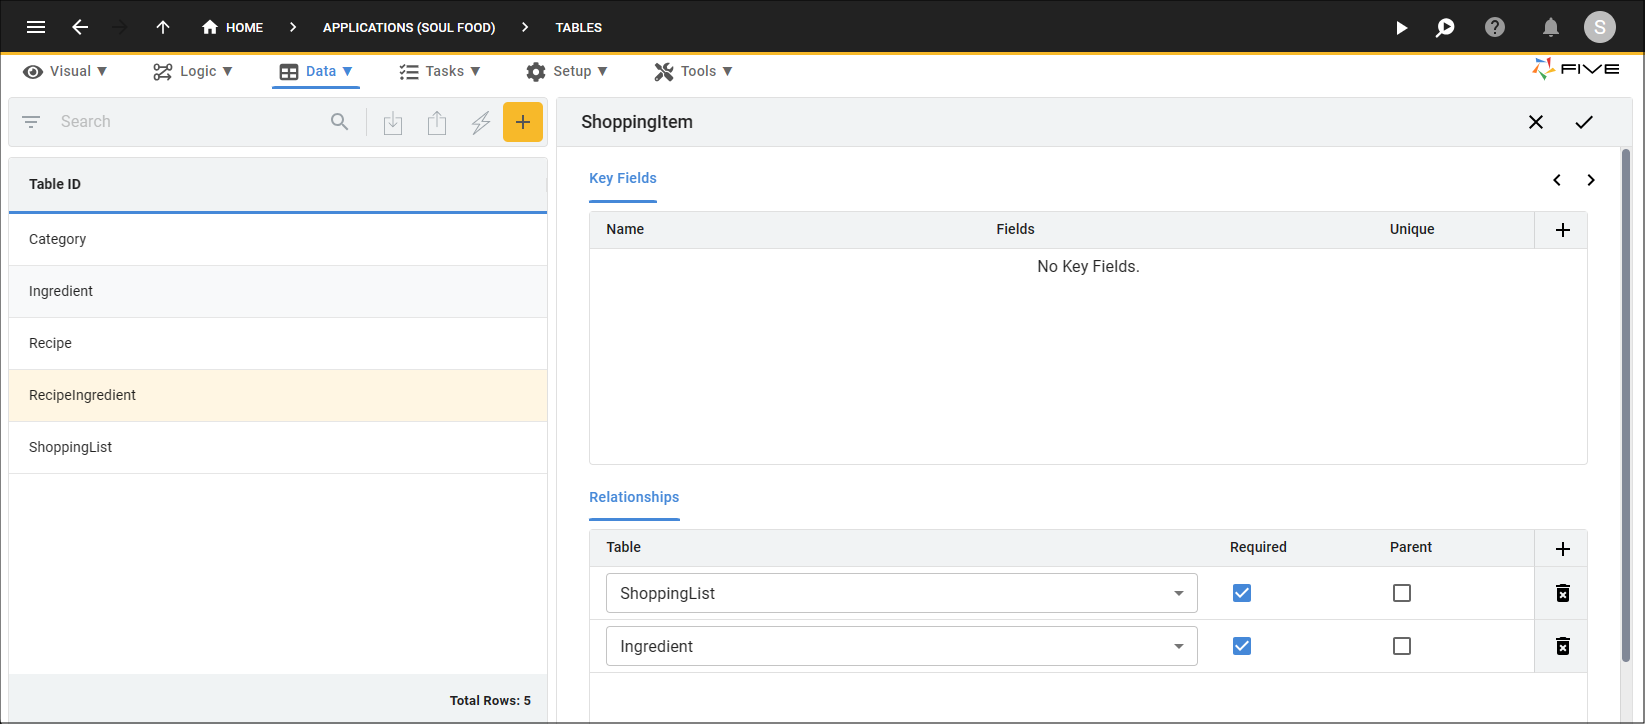This screenshot has width=1645, height=724.
Task: Toggle Required for Ingredient relationship
Action: pyautogui.click(x=1242, y=646)
